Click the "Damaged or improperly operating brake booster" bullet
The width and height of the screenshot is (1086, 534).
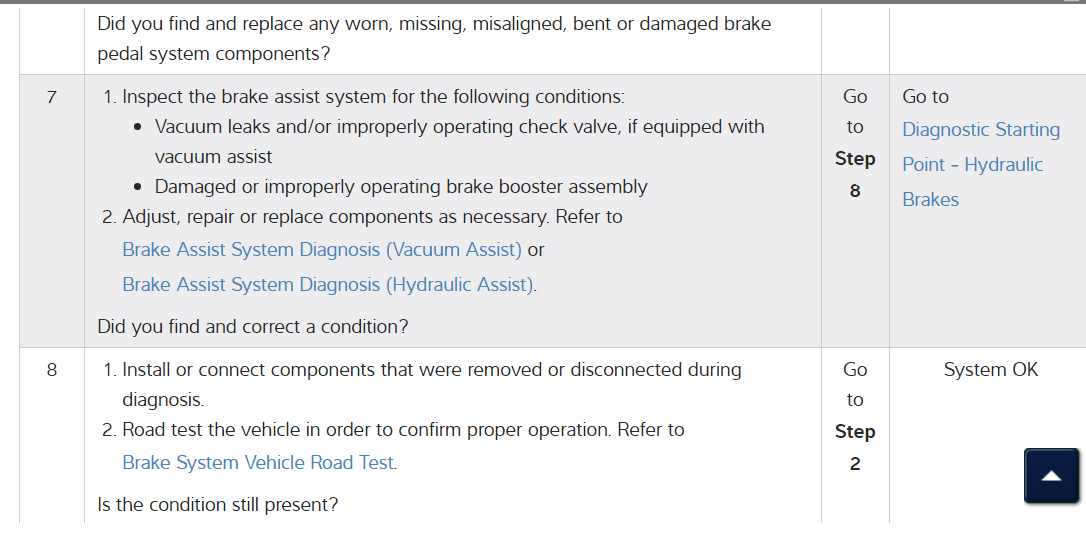[x=401, y=187]
